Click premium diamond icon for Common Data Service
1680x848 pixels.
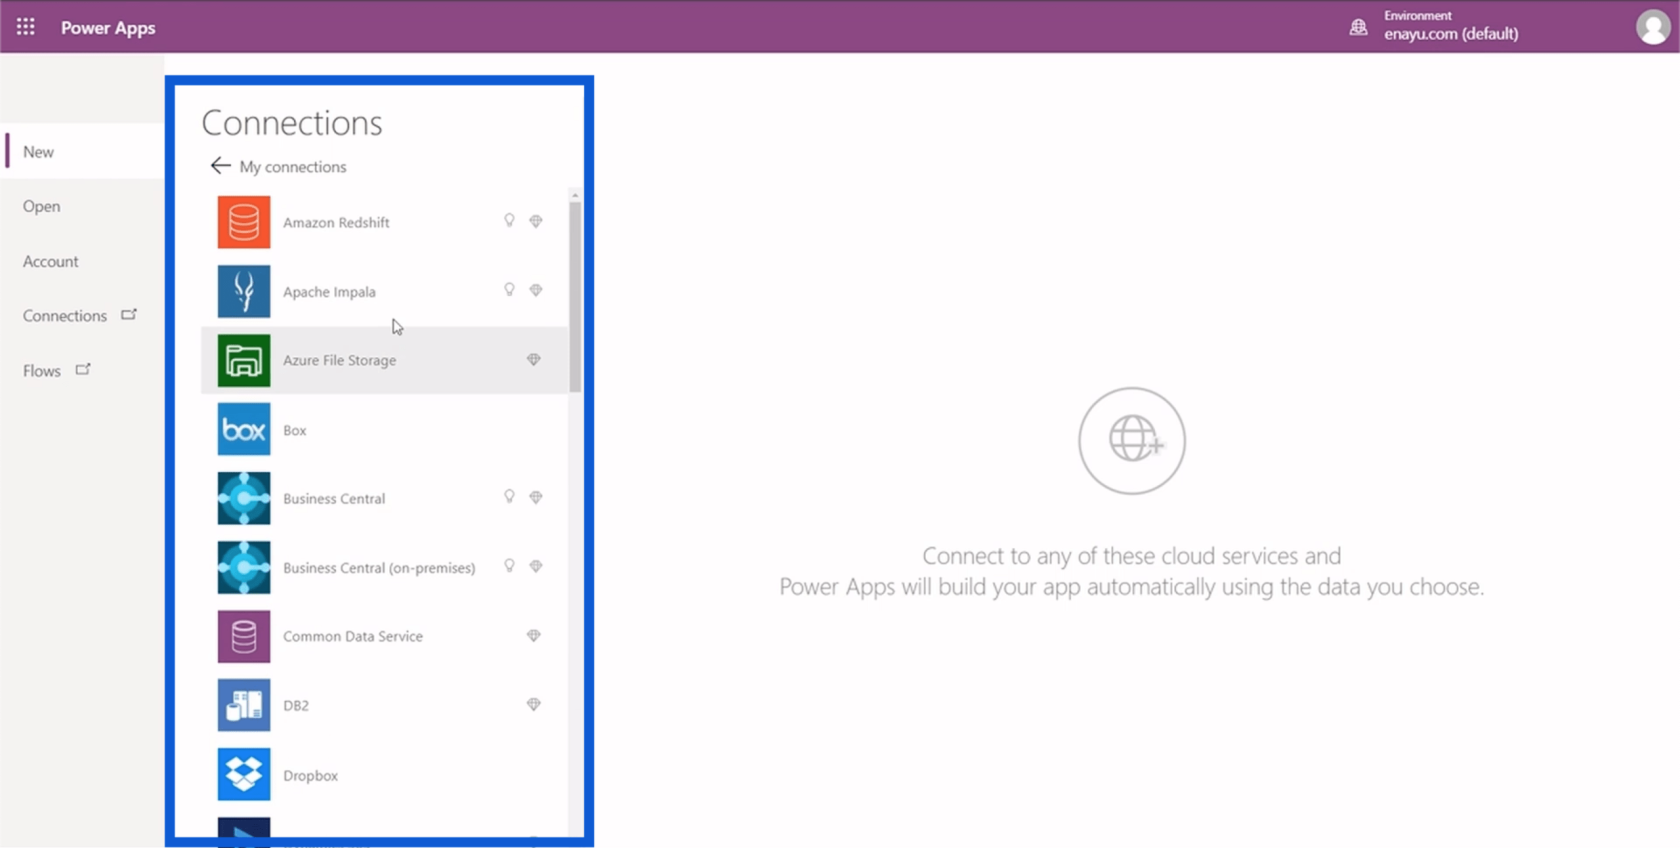pos(534,635)
